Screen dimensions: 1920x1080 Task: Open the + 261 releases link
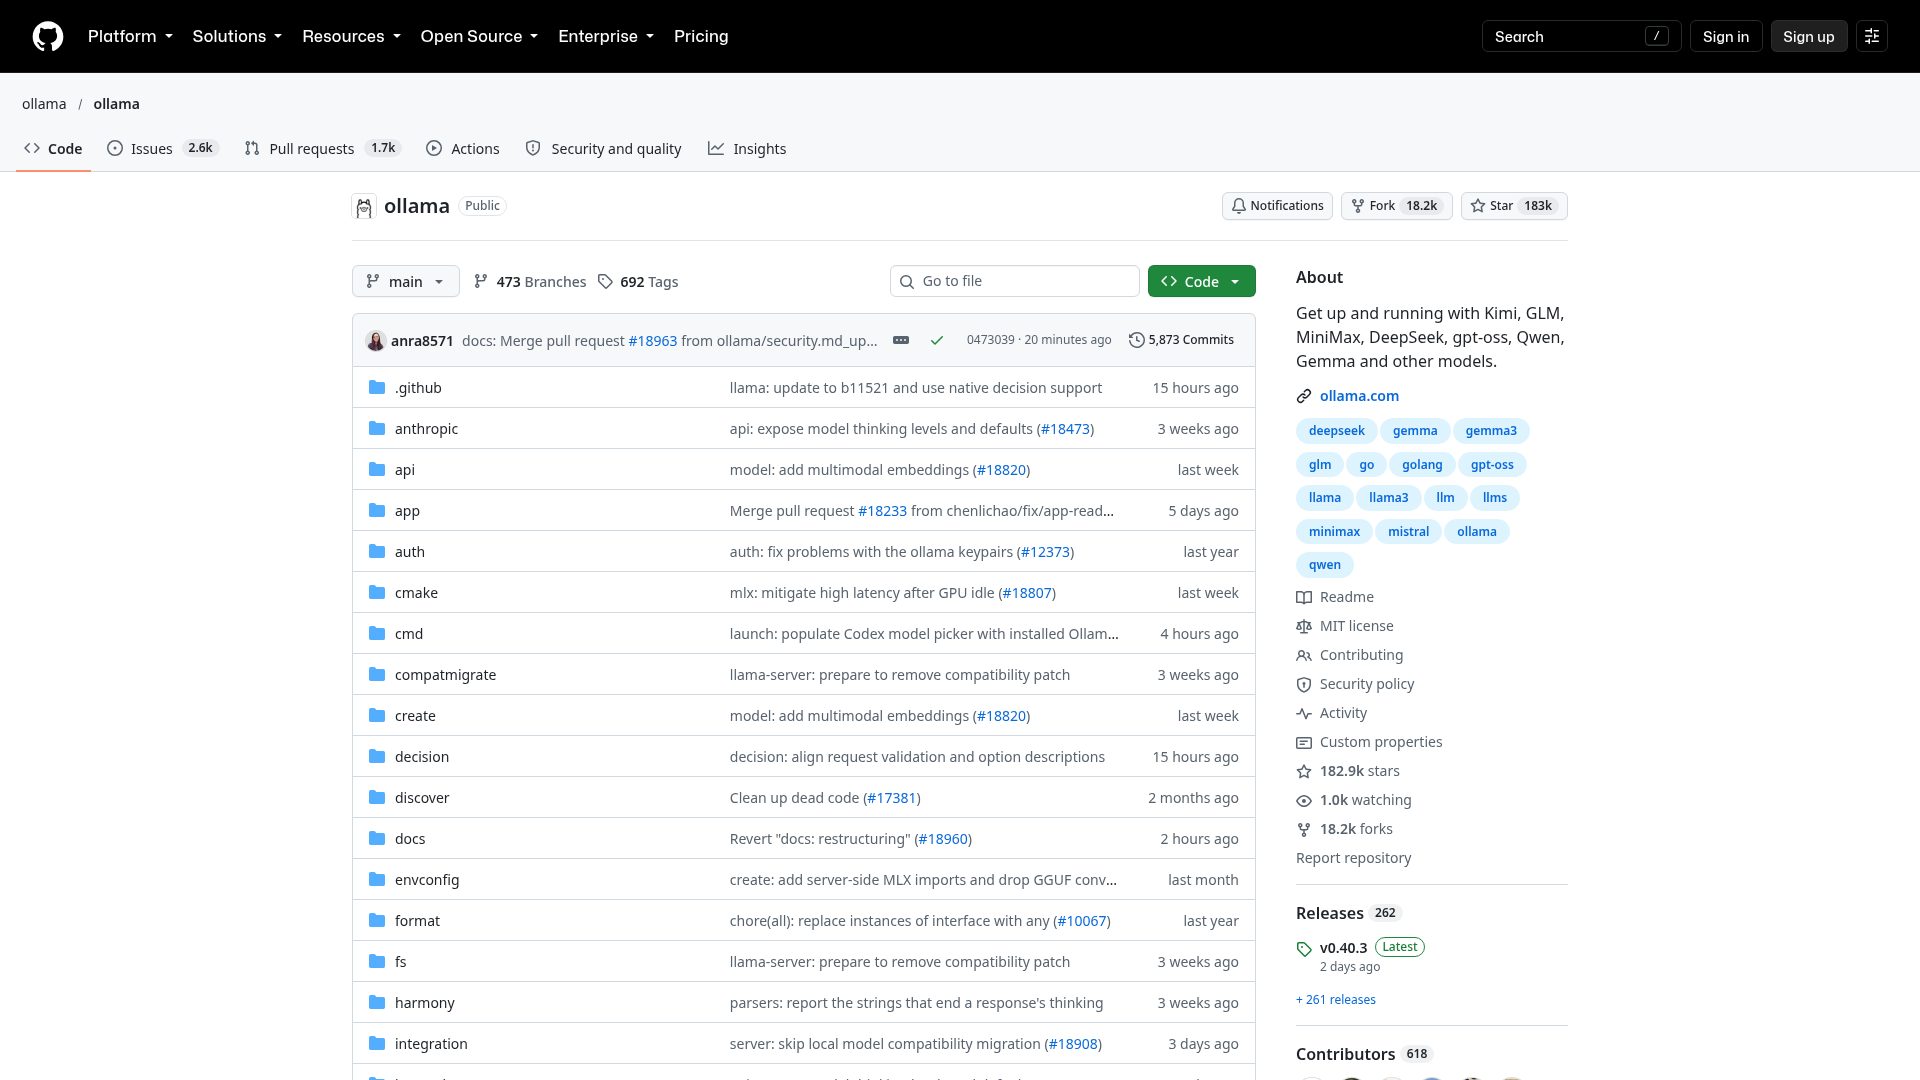1336,1000
